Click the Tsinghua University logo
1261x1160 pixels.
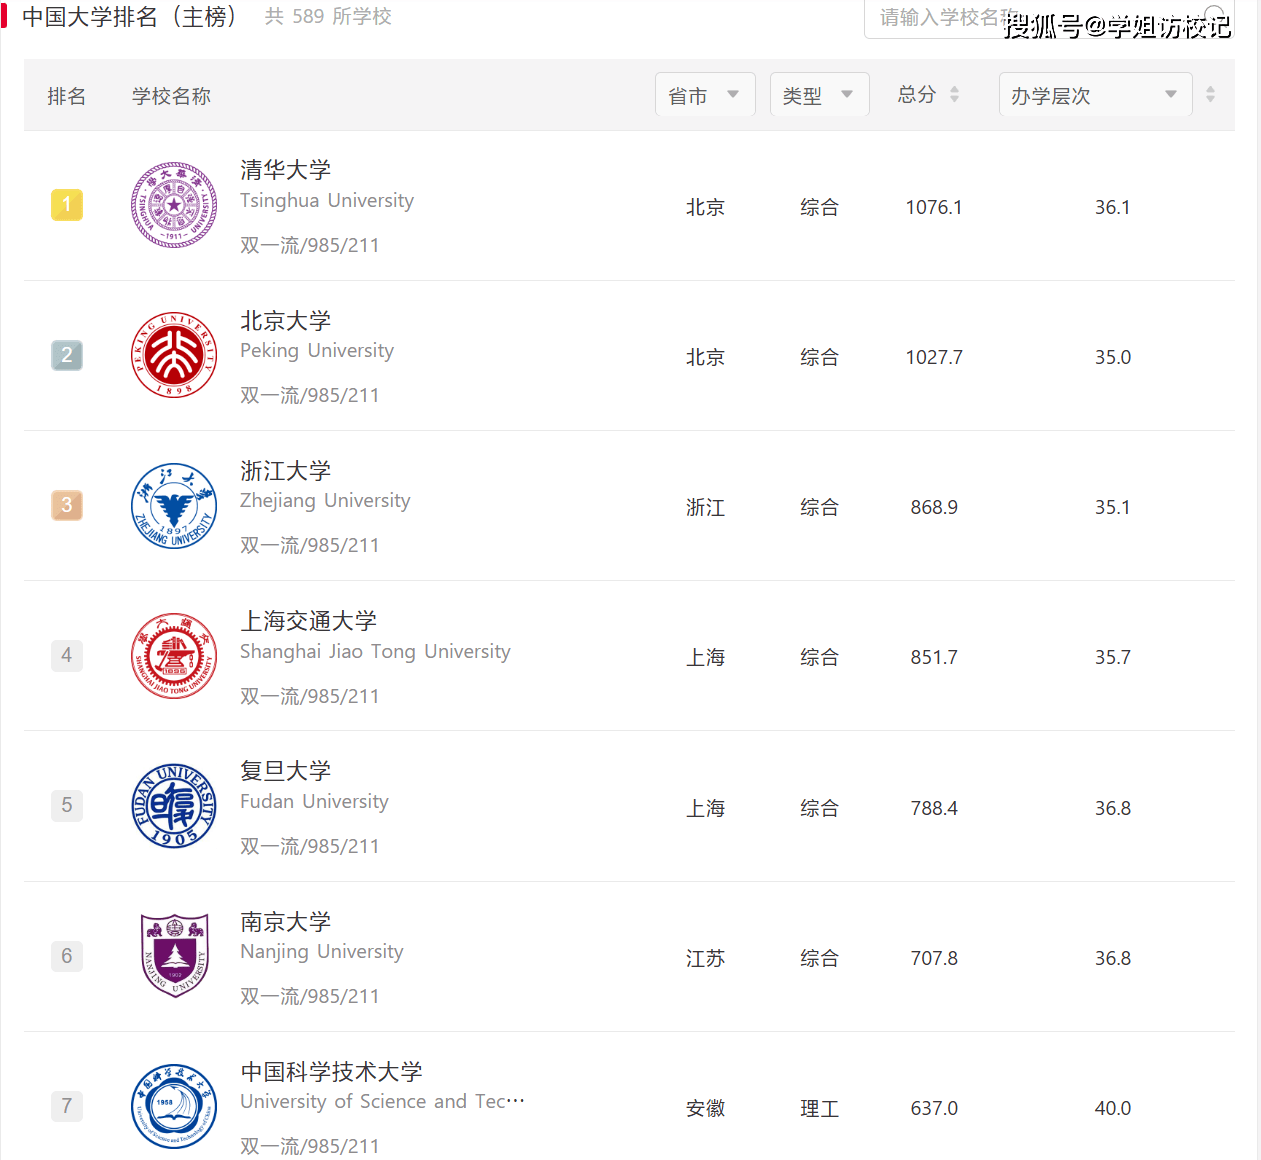point(174,205)
